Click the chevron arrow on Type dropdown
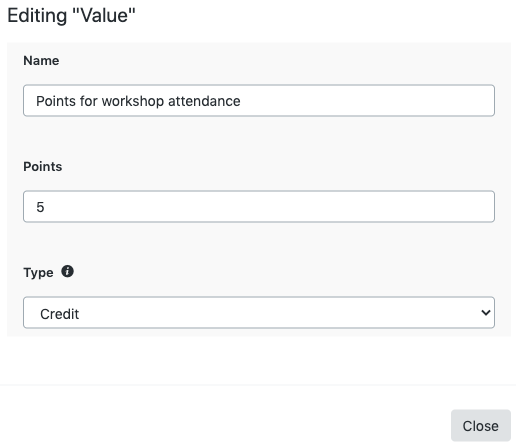The height and width of the screenshot is (447, 516). tap(486, 313)
